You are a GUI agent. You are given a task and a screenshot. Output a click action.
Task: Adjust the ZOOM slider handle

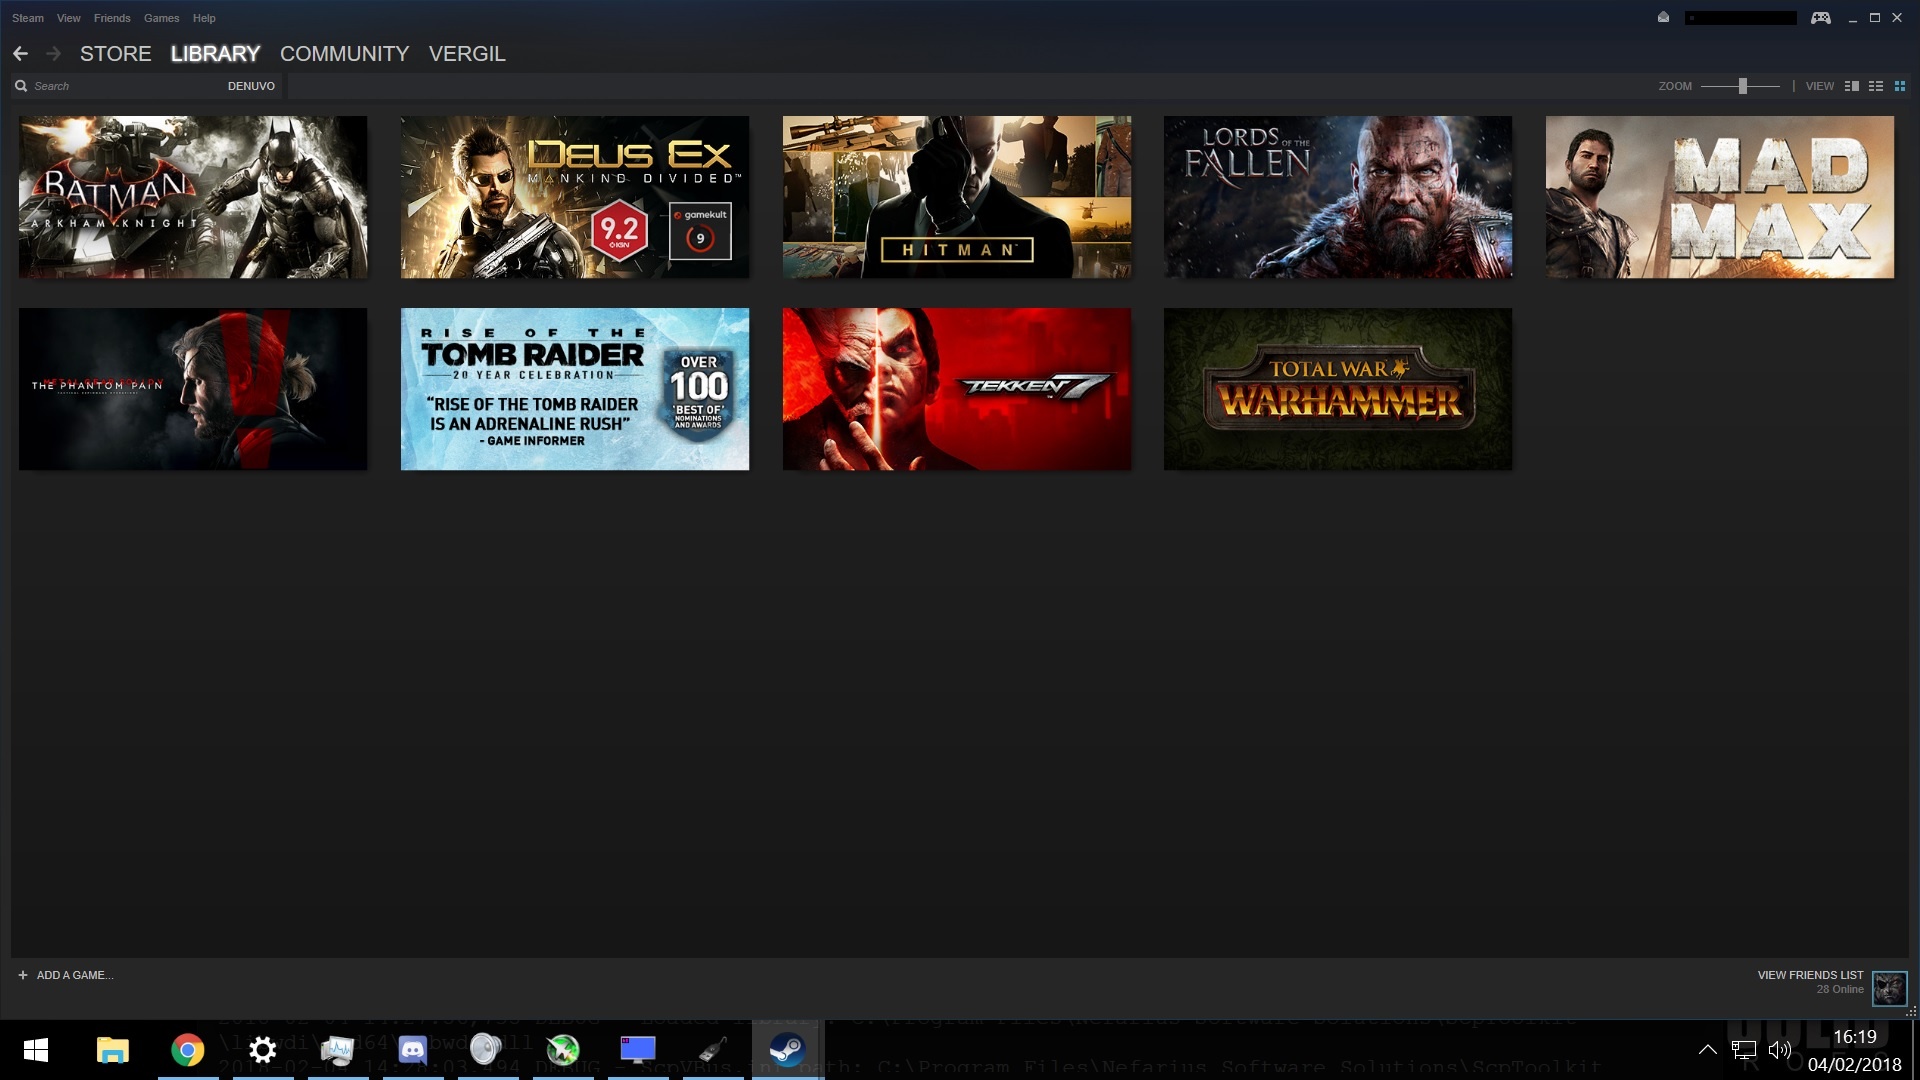click(1742, 86)
